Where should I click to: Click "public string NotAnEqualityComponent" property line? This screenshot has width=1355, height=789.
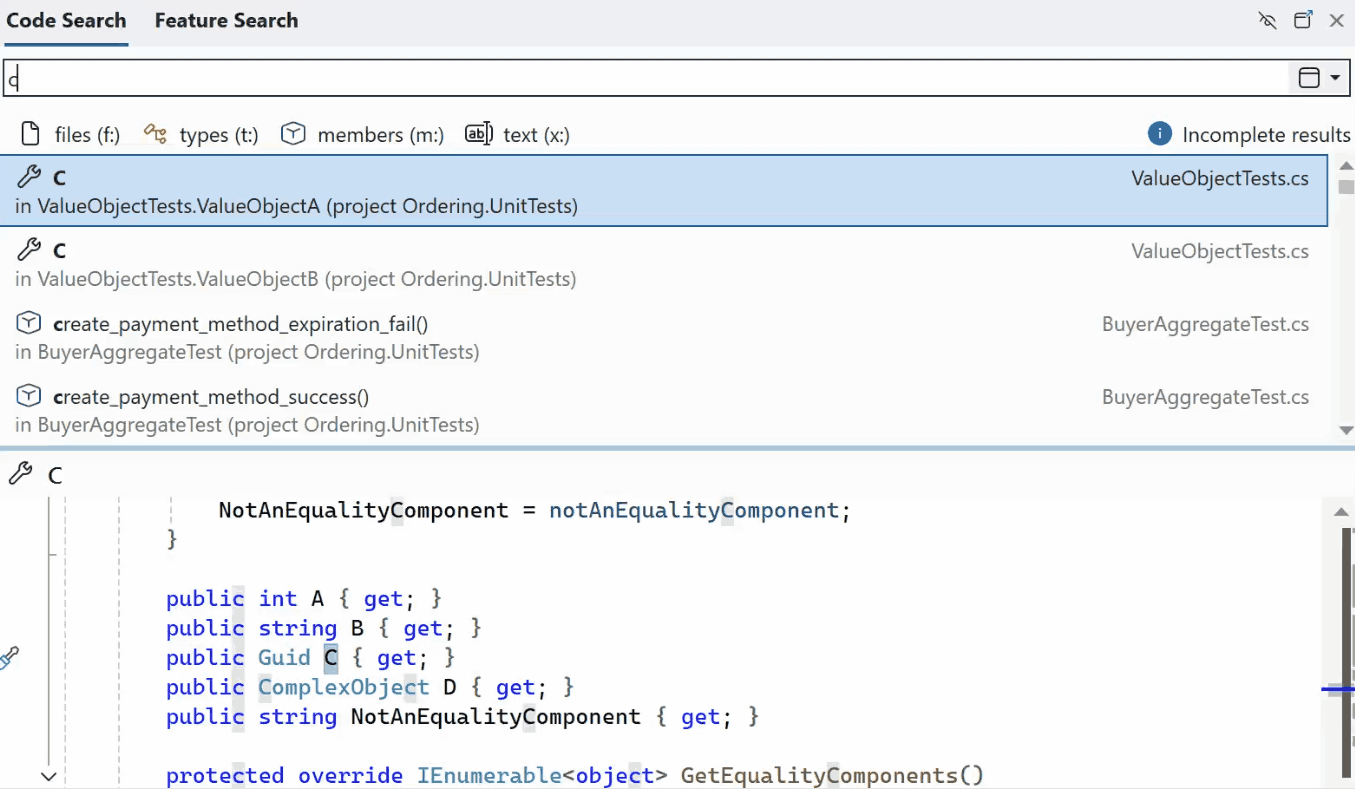click(463, 716)
